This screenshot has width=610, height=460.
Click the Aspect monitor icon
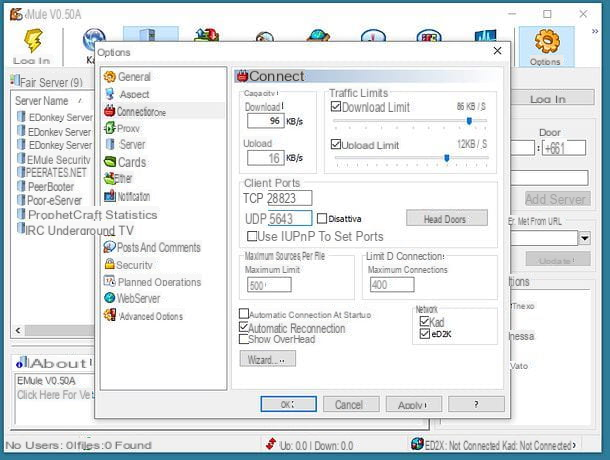[x=110, y=94]
